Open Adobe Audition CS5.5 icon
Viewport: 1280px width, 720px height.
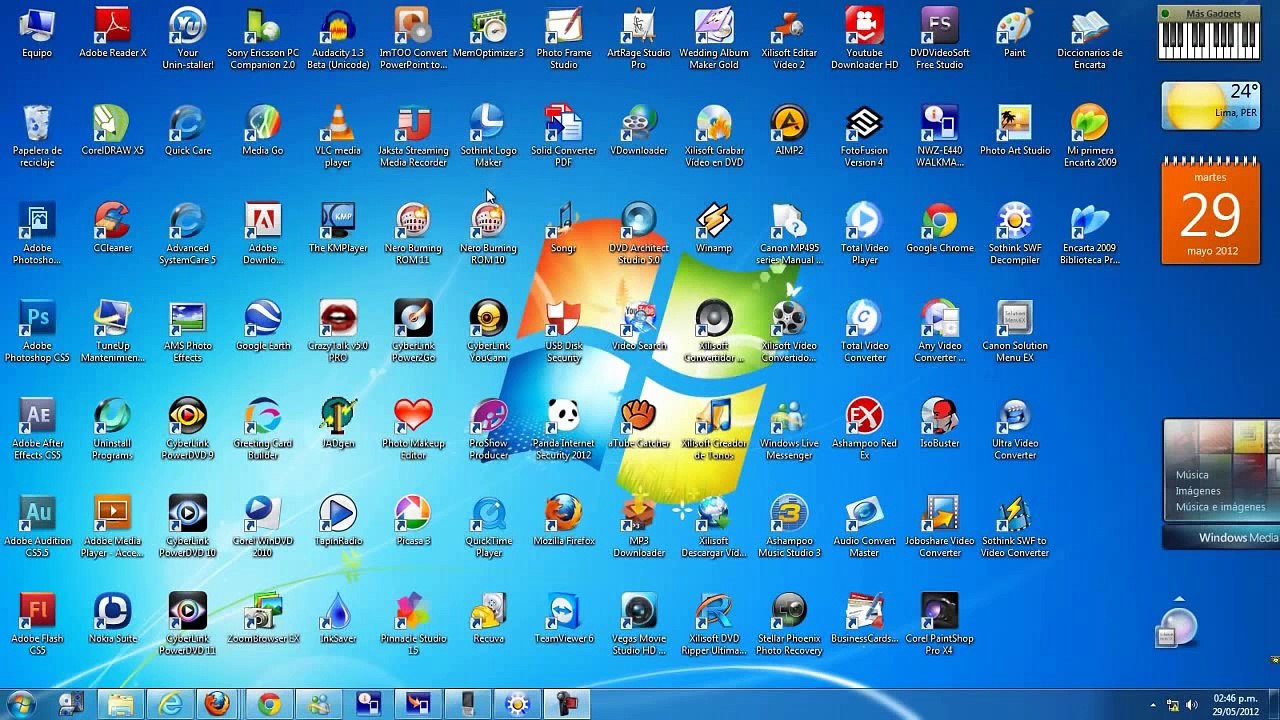click(x=37, y=526)
